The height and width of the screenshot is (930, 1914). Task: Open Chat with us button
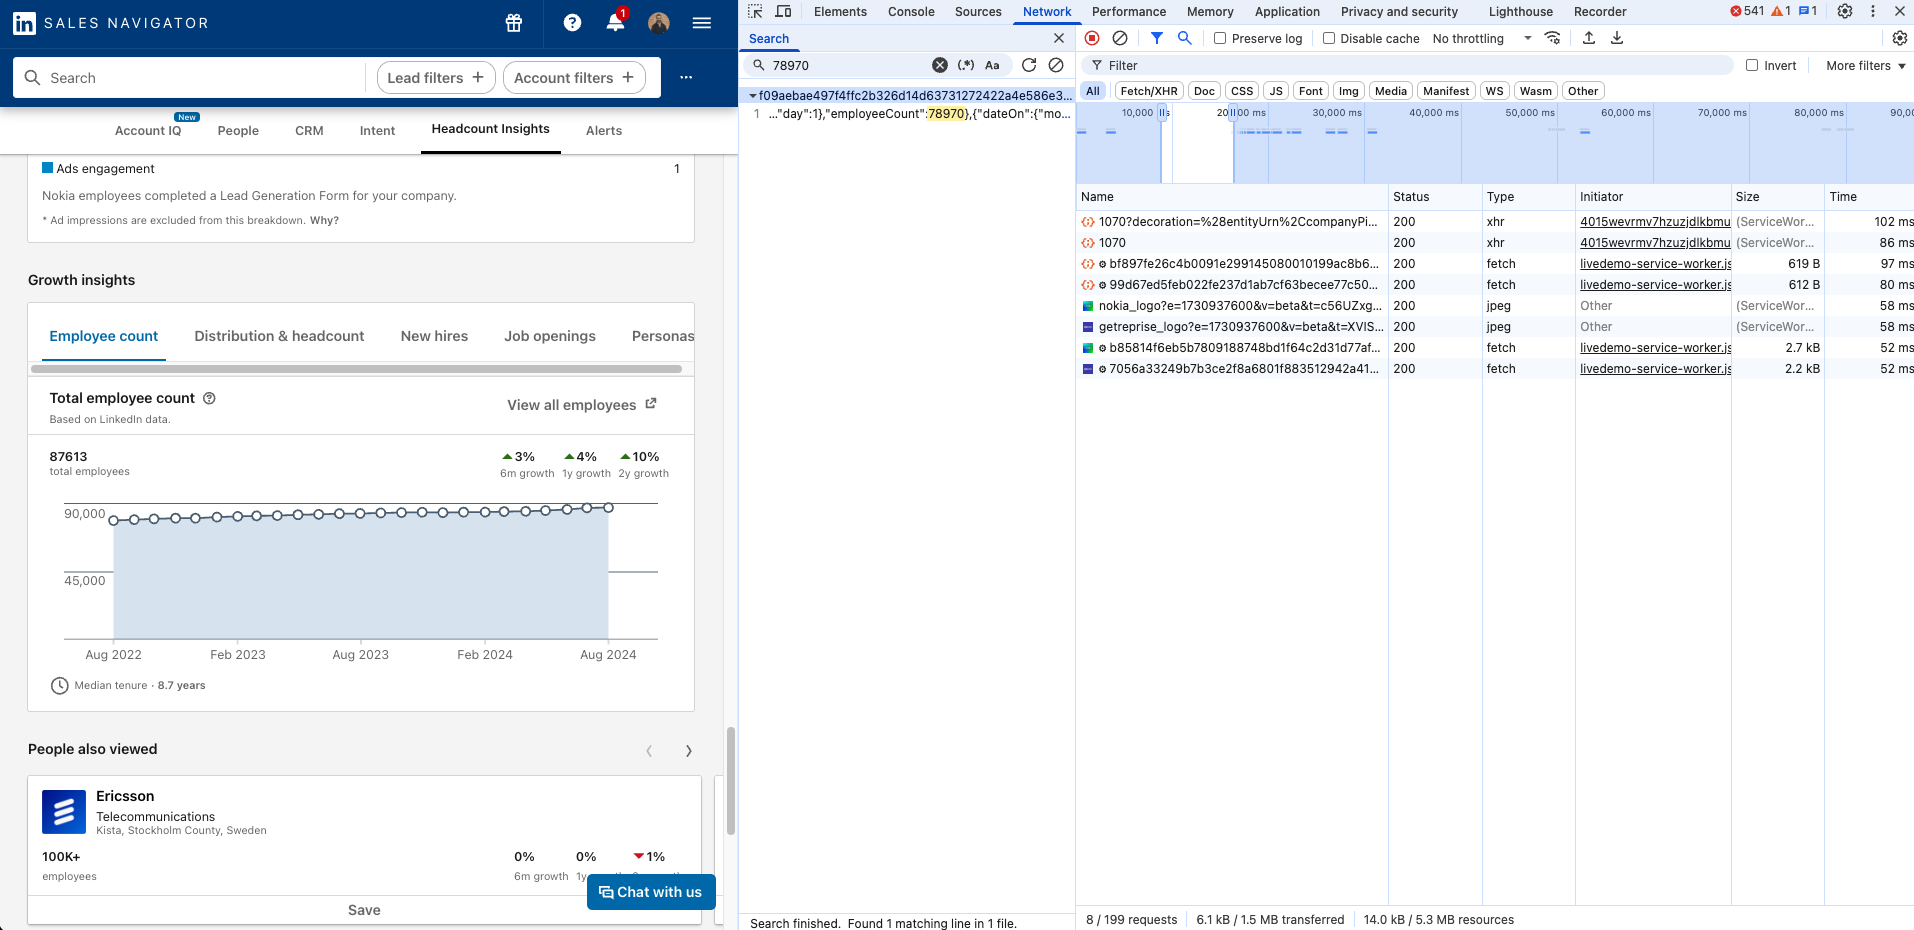pos(651,892)
